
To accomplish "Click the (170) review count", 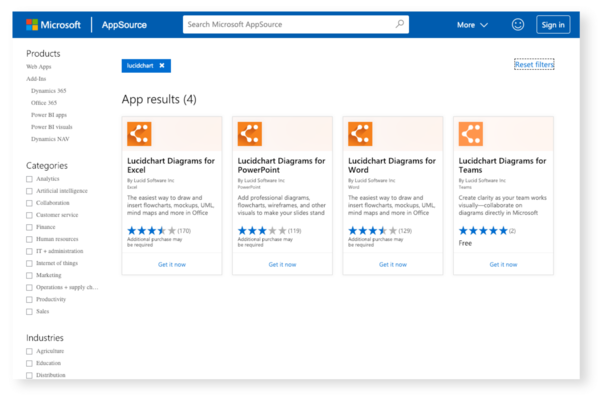I will pyautogui.click(x=184, y=231).
